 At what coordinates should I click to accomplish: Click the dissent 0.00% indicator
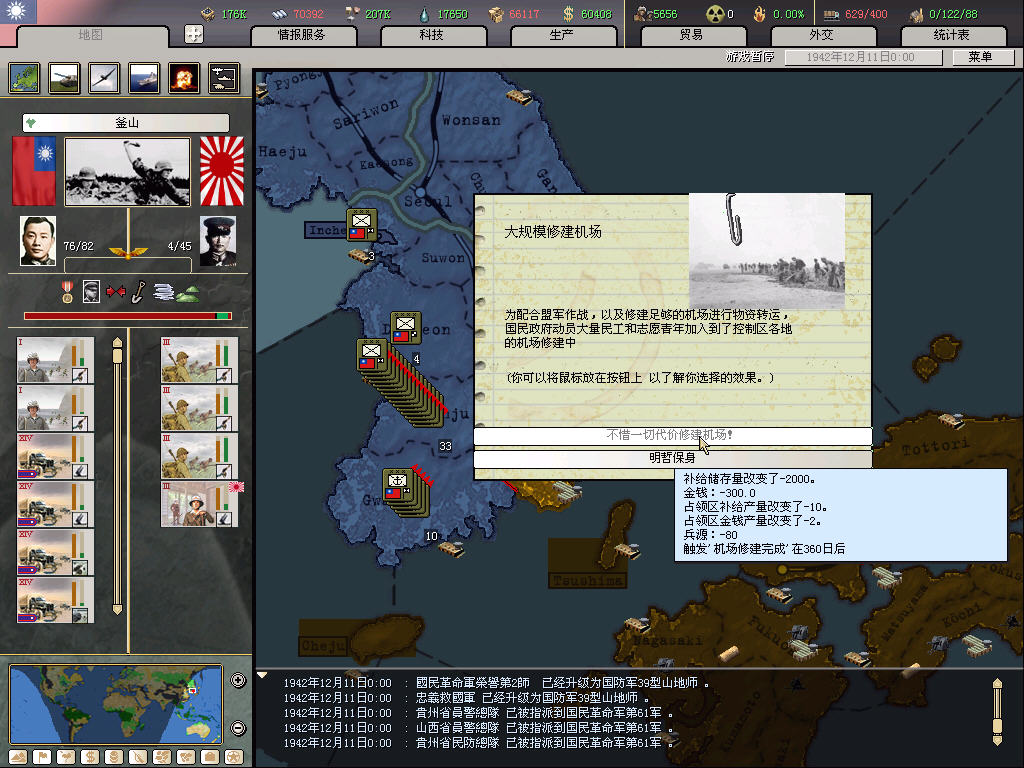pos(780,14)
